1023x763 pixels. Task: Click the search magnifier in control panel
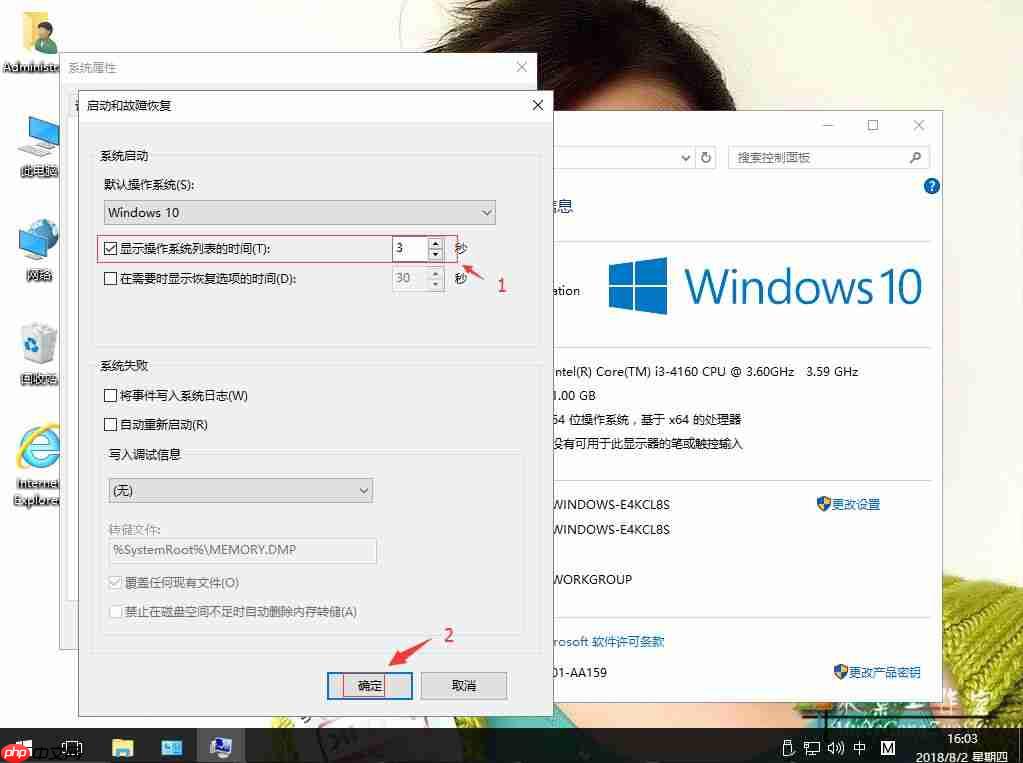coord(915,157)
